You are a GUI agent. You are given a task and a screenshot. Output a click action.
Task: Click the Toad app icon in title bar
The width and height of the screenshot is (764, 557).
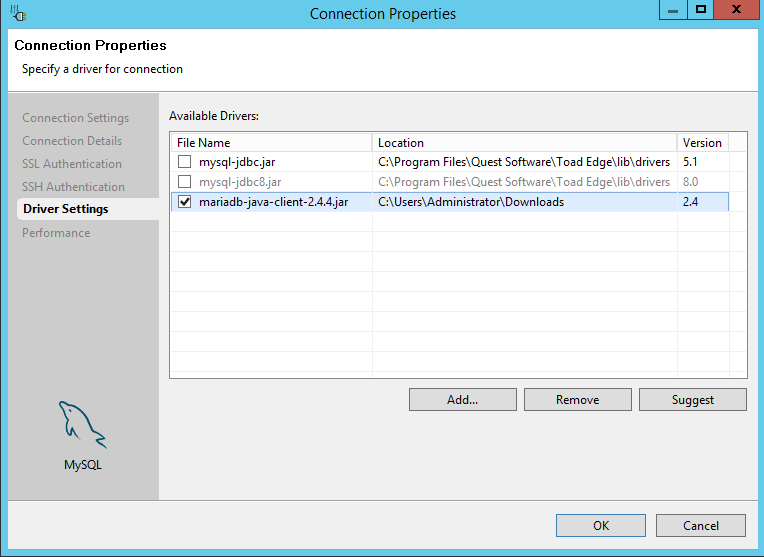pyautogui.click(x=19, y=14)
